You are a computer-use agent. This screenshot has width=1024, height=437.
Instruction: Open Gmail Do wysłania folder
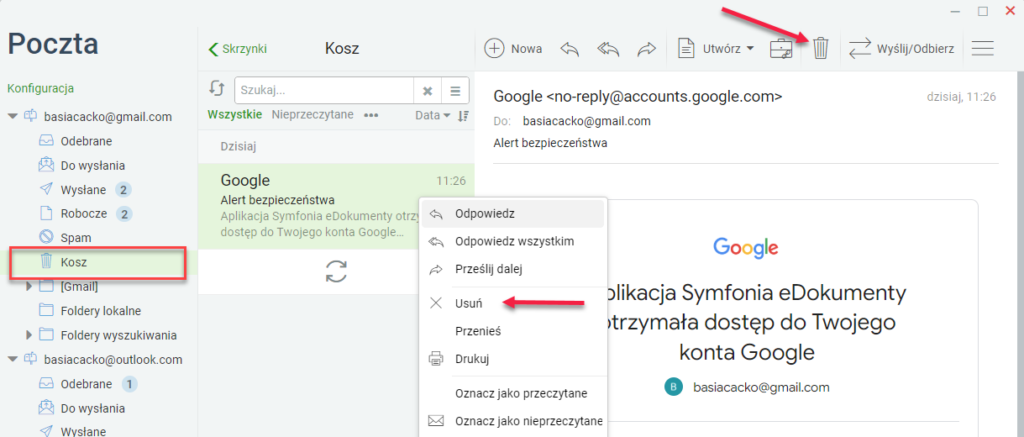point(93,165)
